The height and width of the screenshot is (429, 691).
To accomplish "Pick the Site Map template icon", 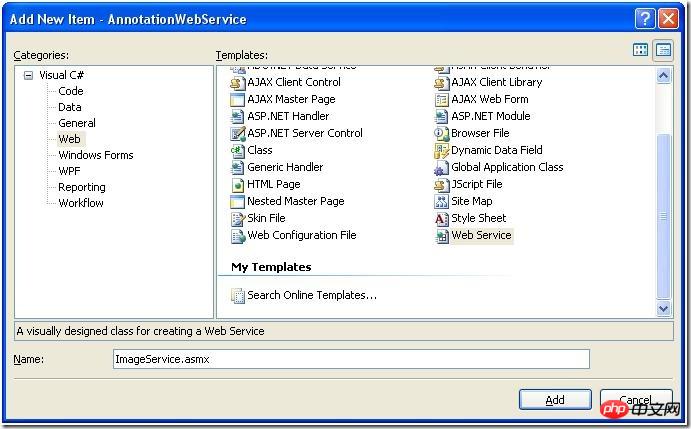I will pyautogui.click(x=442, y=201).
